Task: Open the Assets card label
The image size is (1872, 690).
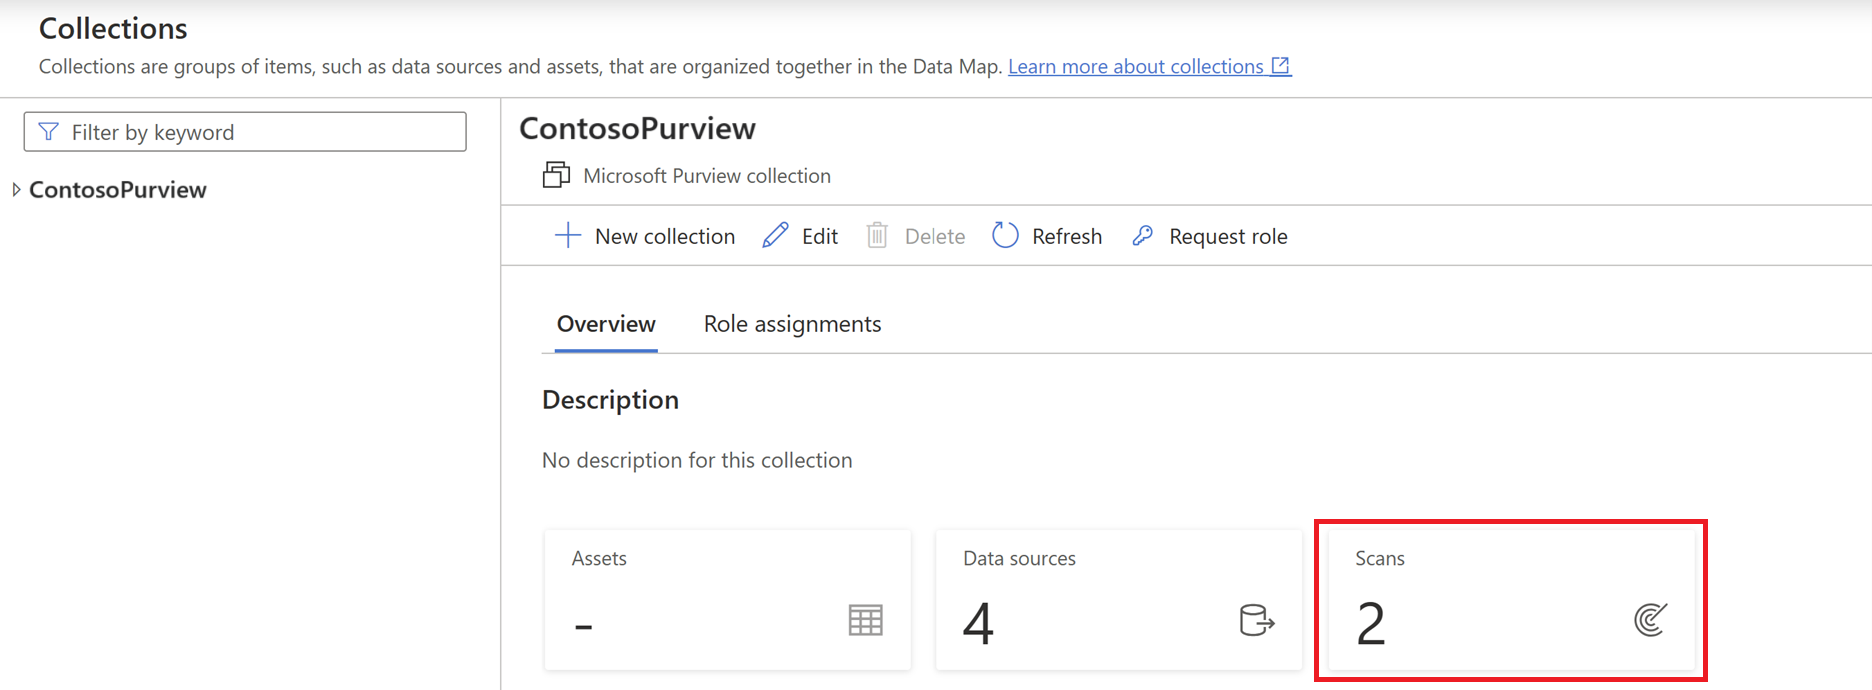Action: pos(599,558)
